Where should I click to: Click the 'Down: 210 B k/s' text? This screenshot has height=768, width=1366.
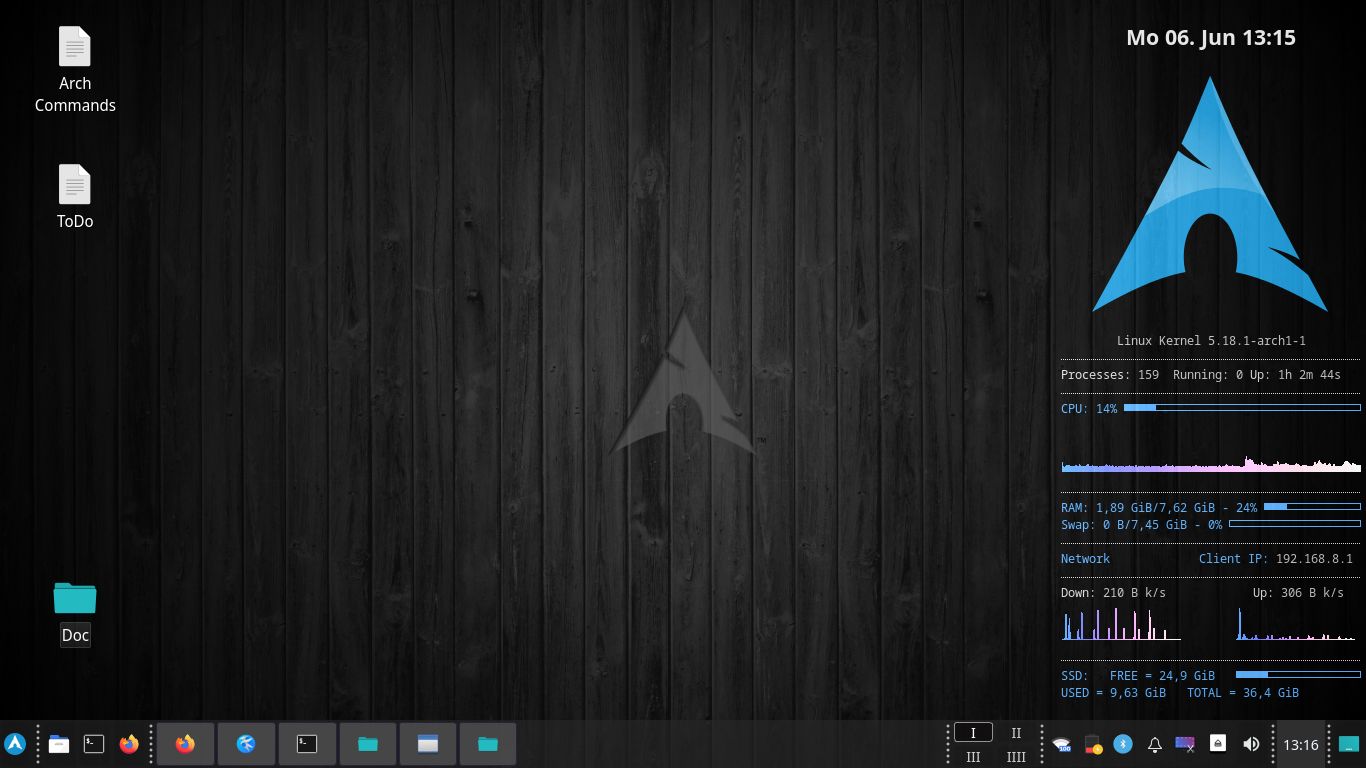(1113, 593)
